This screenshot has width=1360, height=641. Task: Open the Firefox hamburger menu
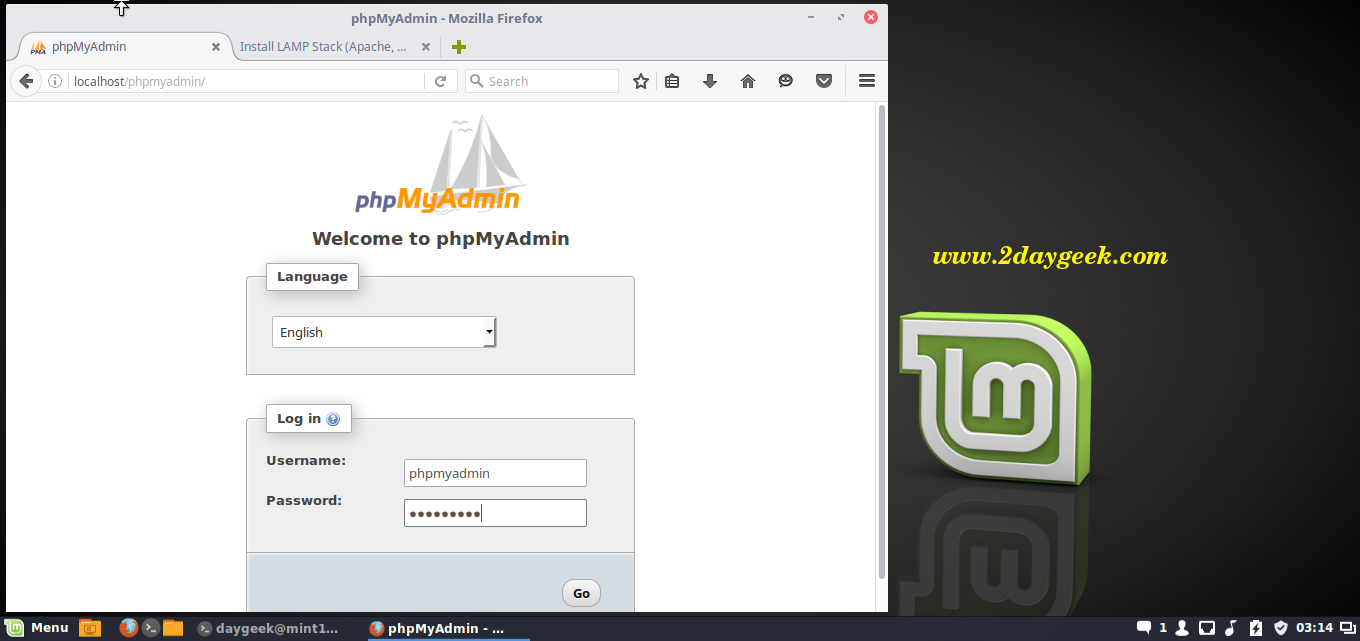(x=867, y=81)
